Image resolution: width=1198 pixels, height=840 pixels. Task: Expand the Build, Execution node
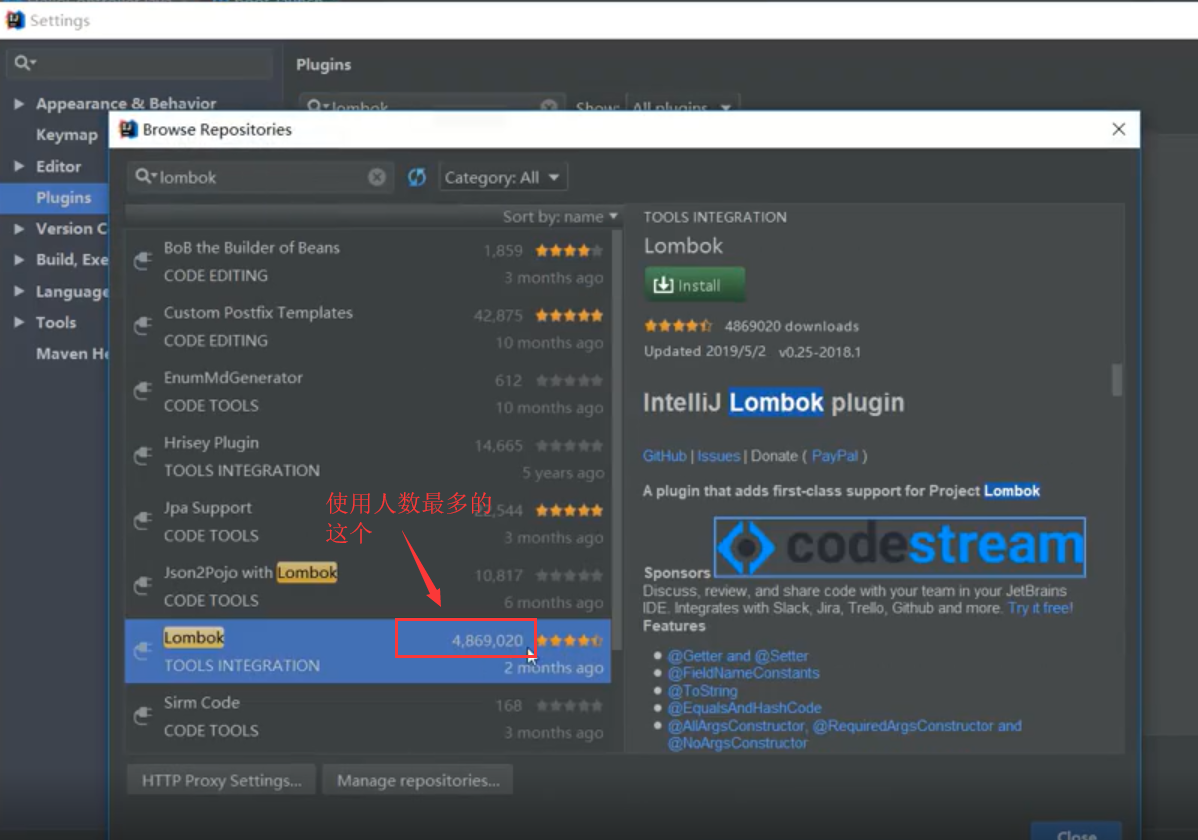tap(19, 260)
